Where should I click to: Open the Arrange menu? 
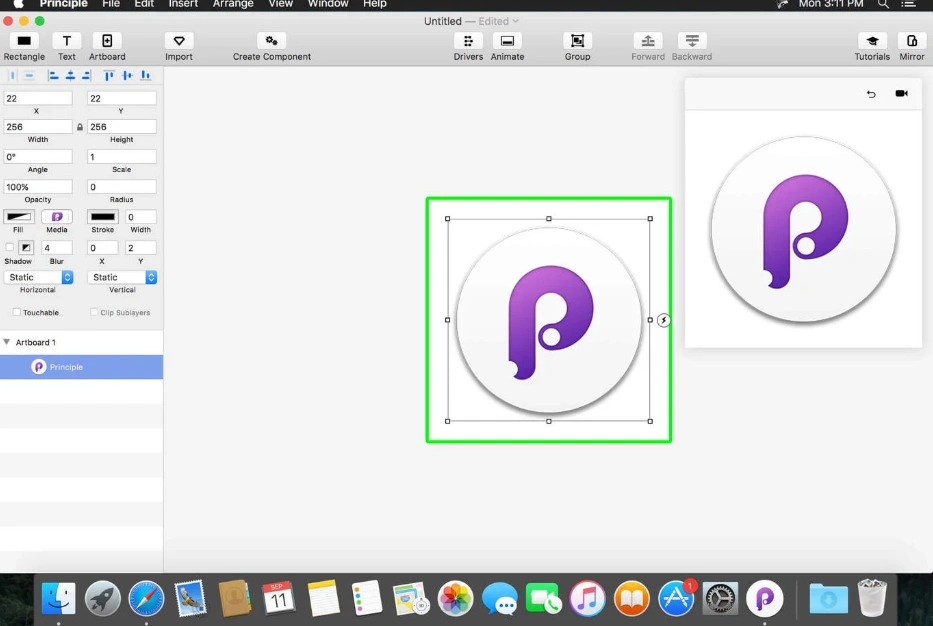click(232, 4)
